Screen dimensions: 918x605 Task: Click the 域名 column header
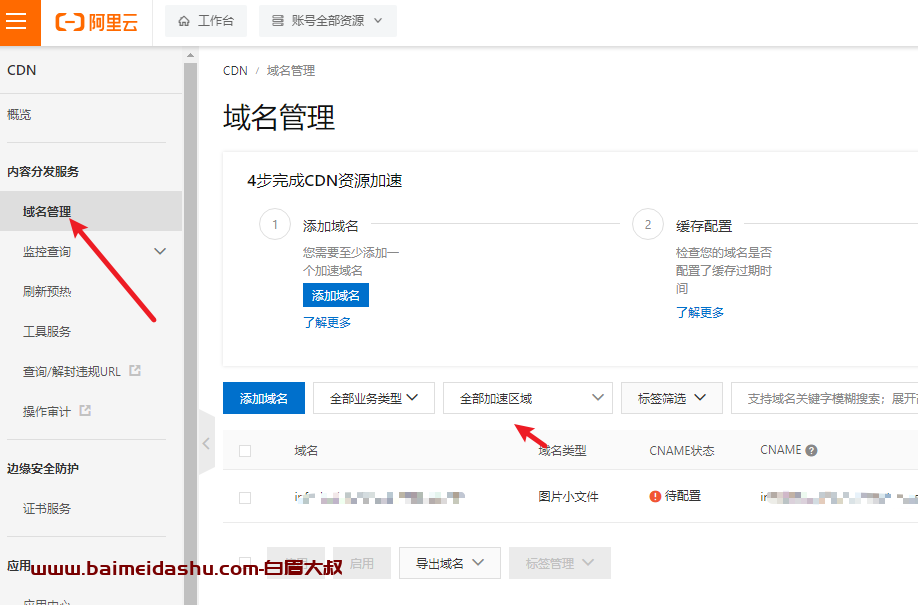click(306, 450)
